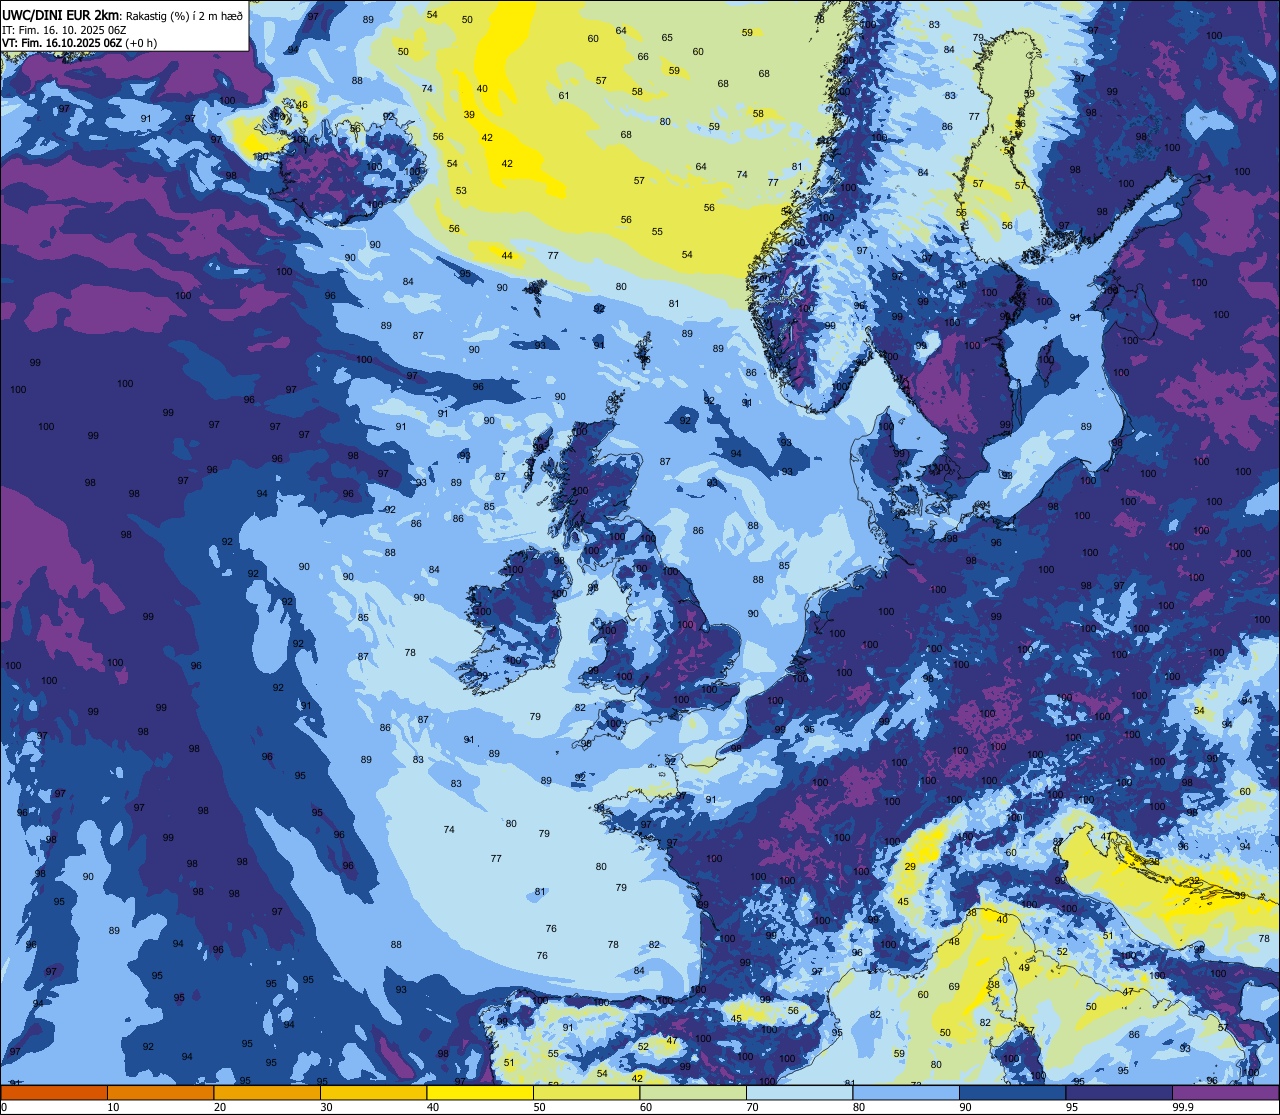Click the humidity value '61' on the map
1280x1115 pixels.
tap(564, 96)
